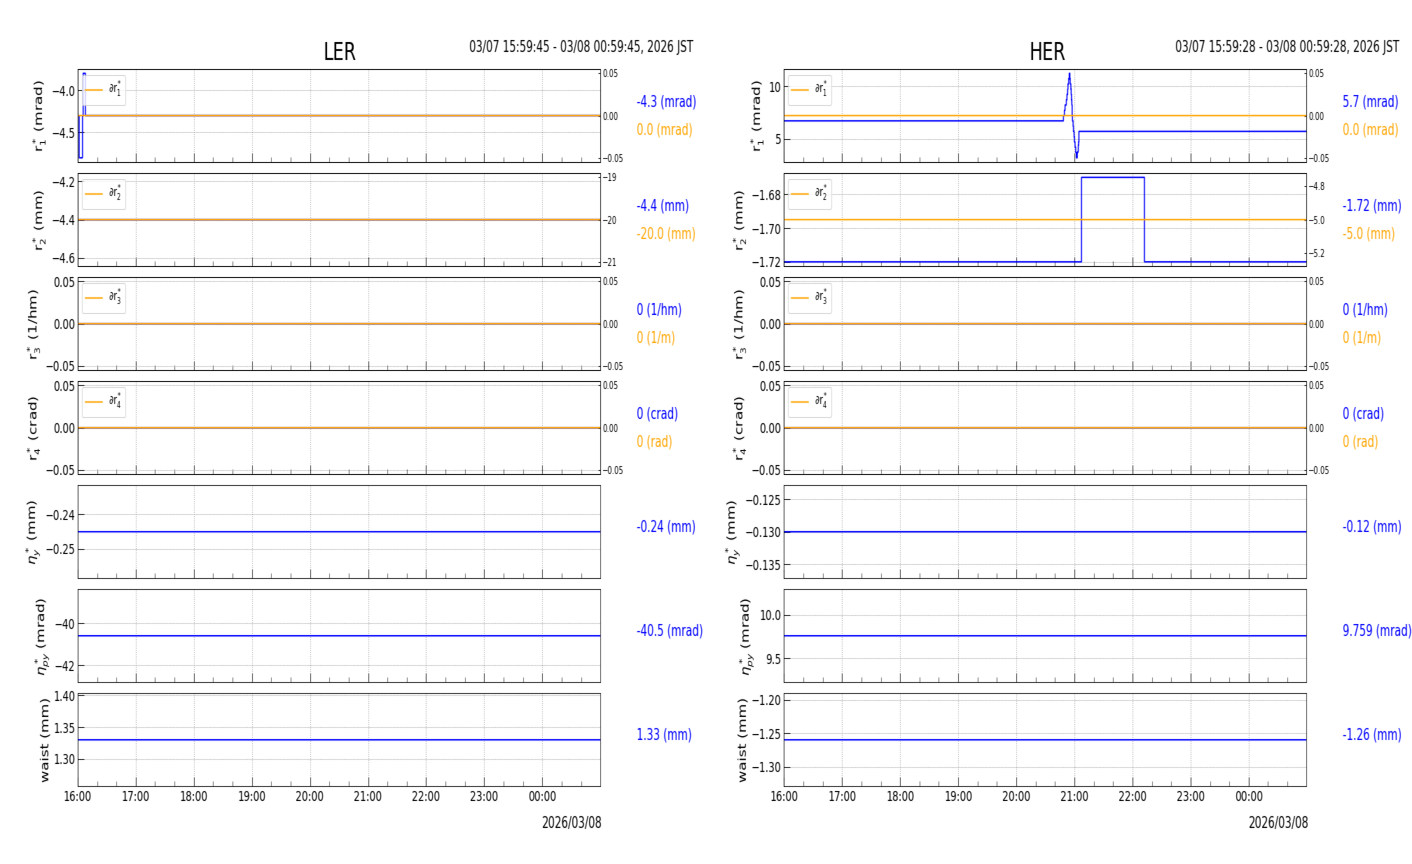
Task: Select the LER panel title
Action: [339, 52]
